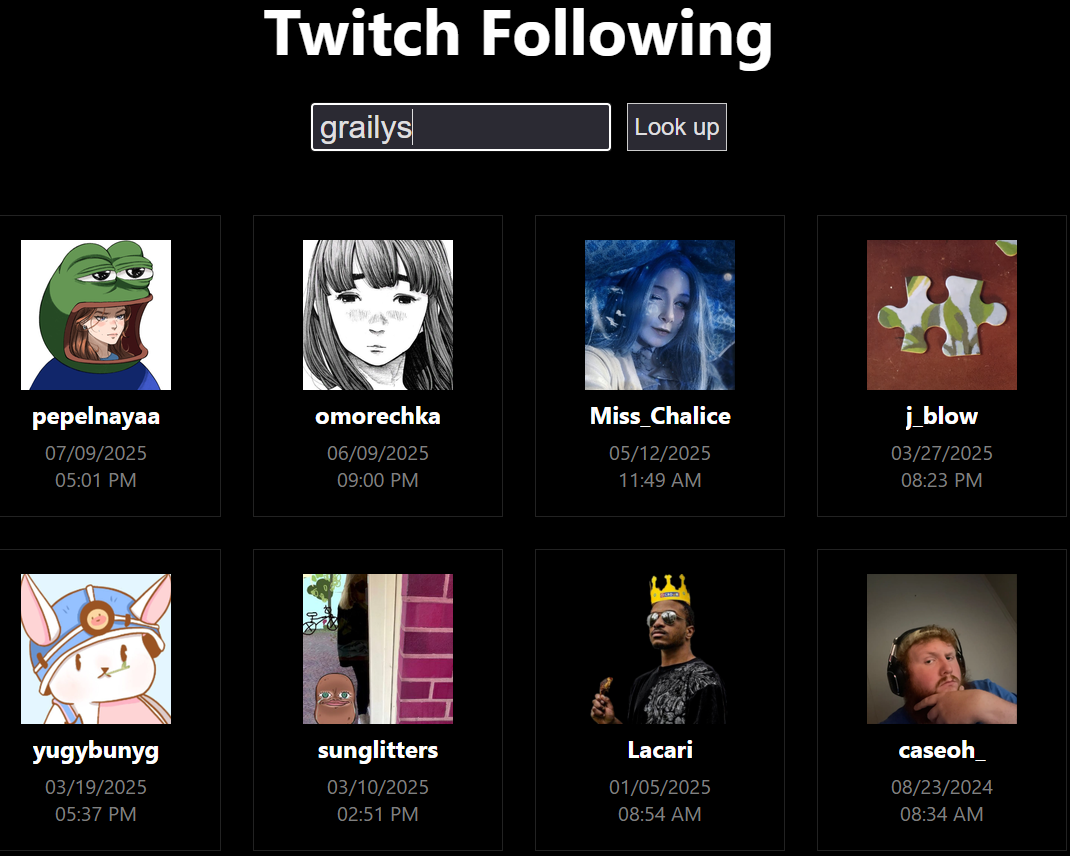
Task: Click the yugybunyg channel name
Action: (x=96, y=751)
